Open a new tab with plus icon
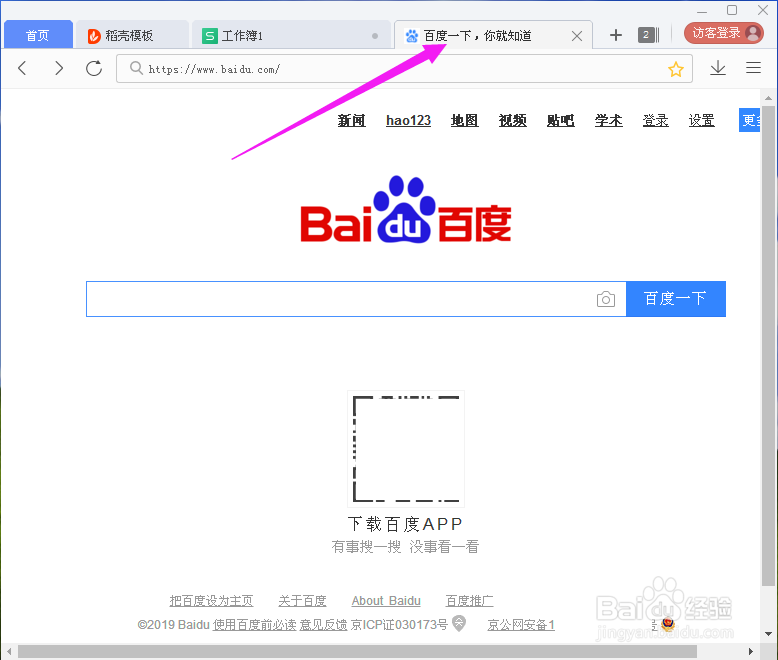Image resolution: width=778 pixels, height=660 pixels. 616,35
